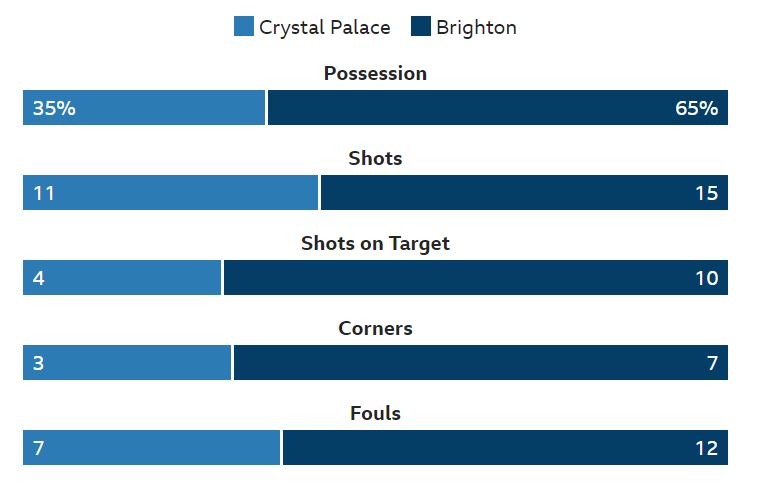Select Crystal Palace's 11 shots bar
The image size is (766, 492).
(170, 193)
